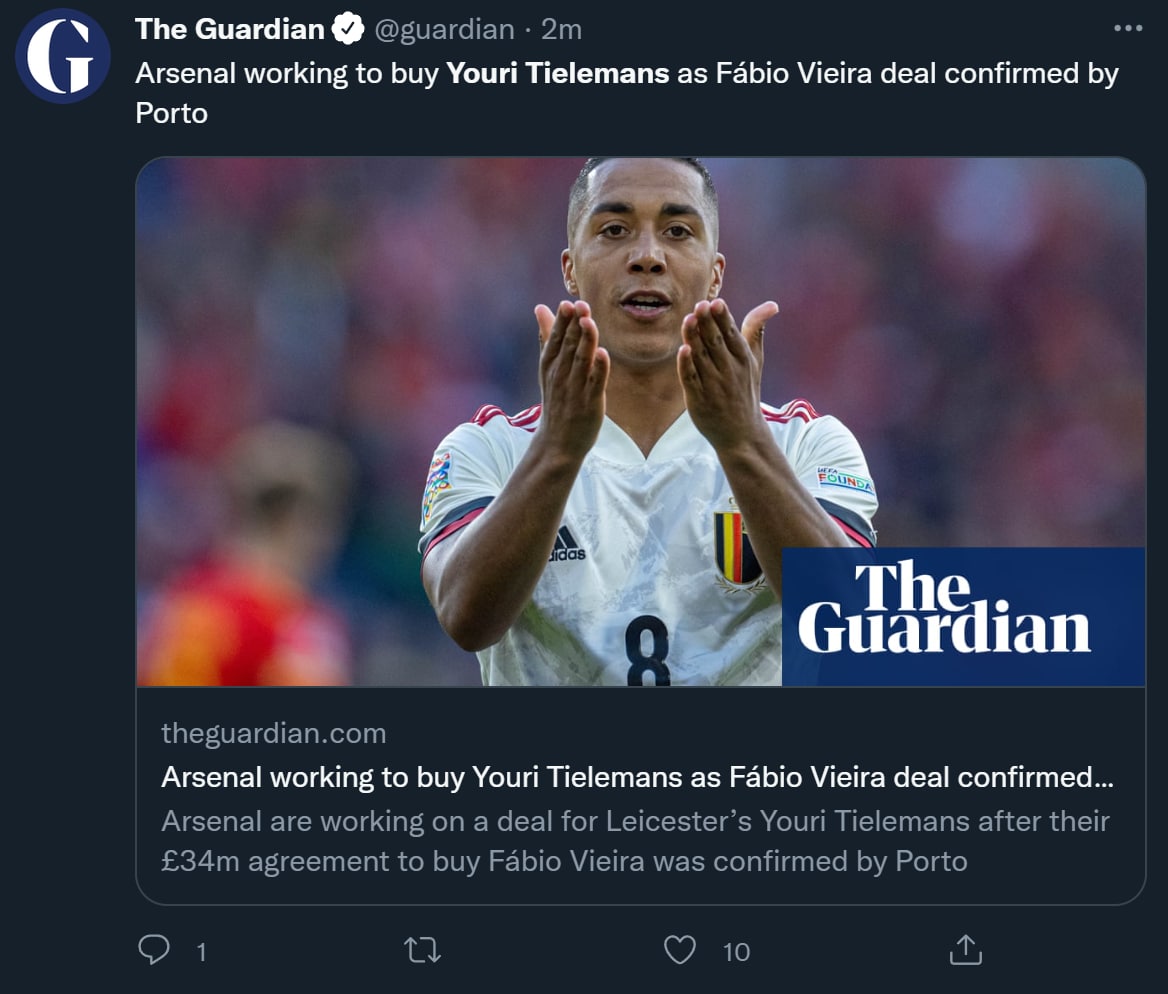Image resolution: width=1168 pixels, height=994 pixels.
Task: Click the share upload arrow icon
Action: 964,949
